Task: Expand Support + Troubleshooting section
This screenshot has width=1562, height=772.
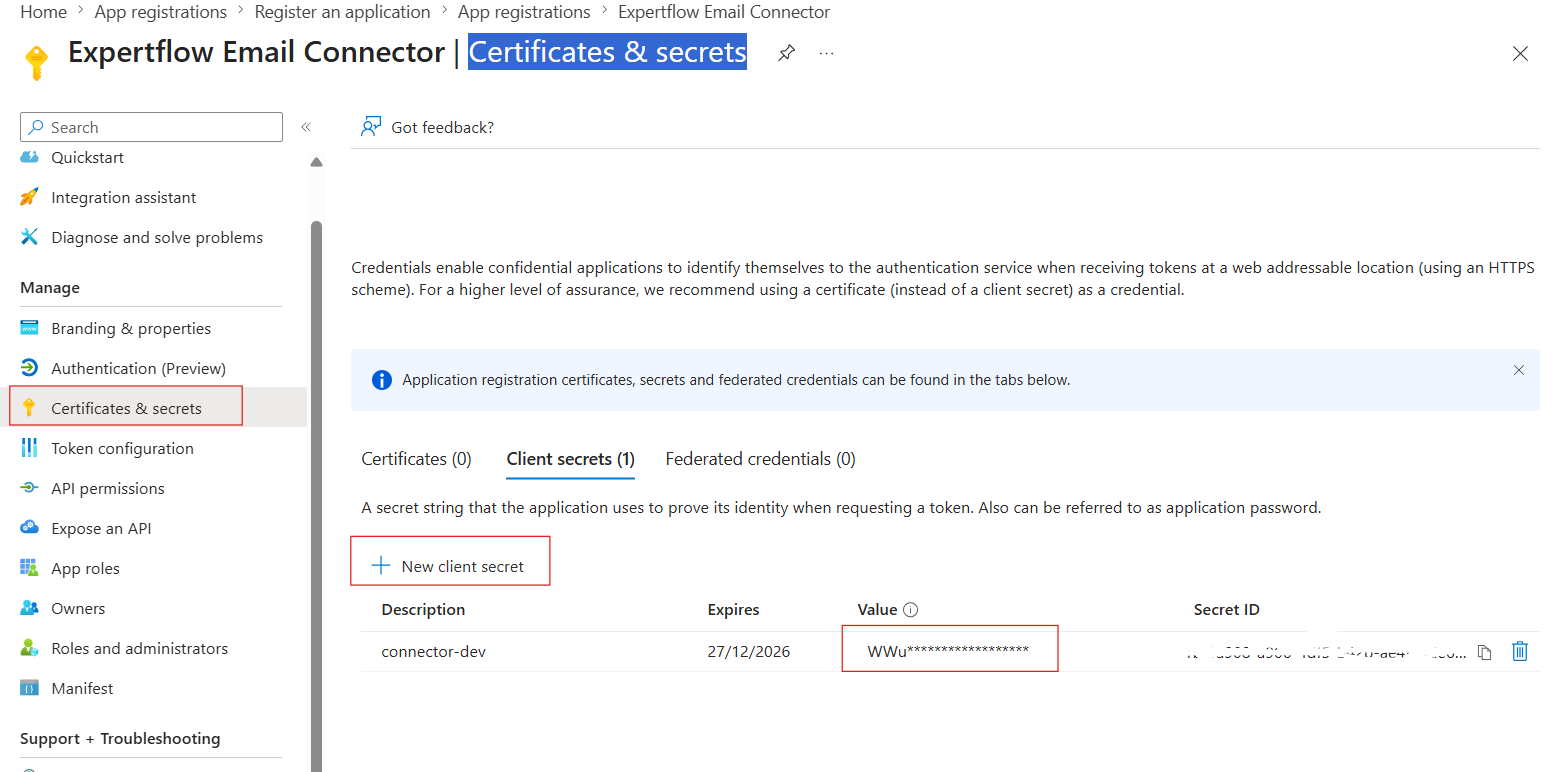Action: point(120,739)
